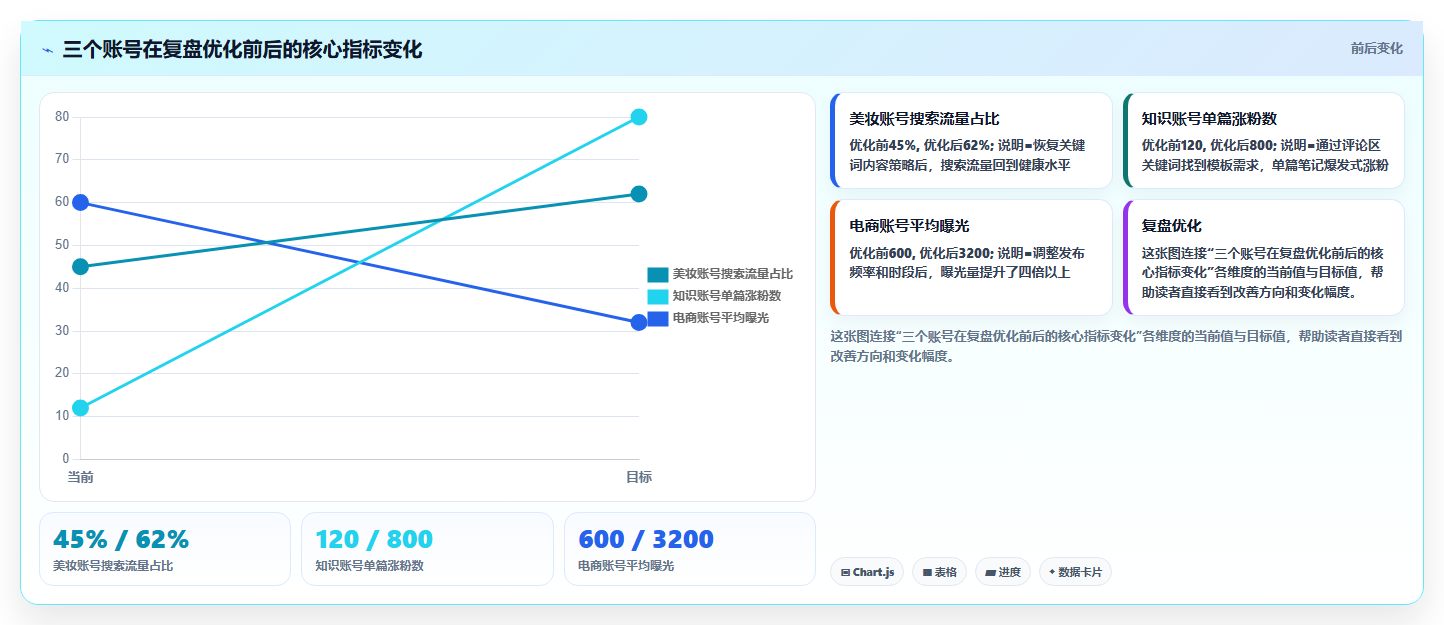
Task: Select the blue data point at 60
Action: pyautogui.click(x=81, y=202)
